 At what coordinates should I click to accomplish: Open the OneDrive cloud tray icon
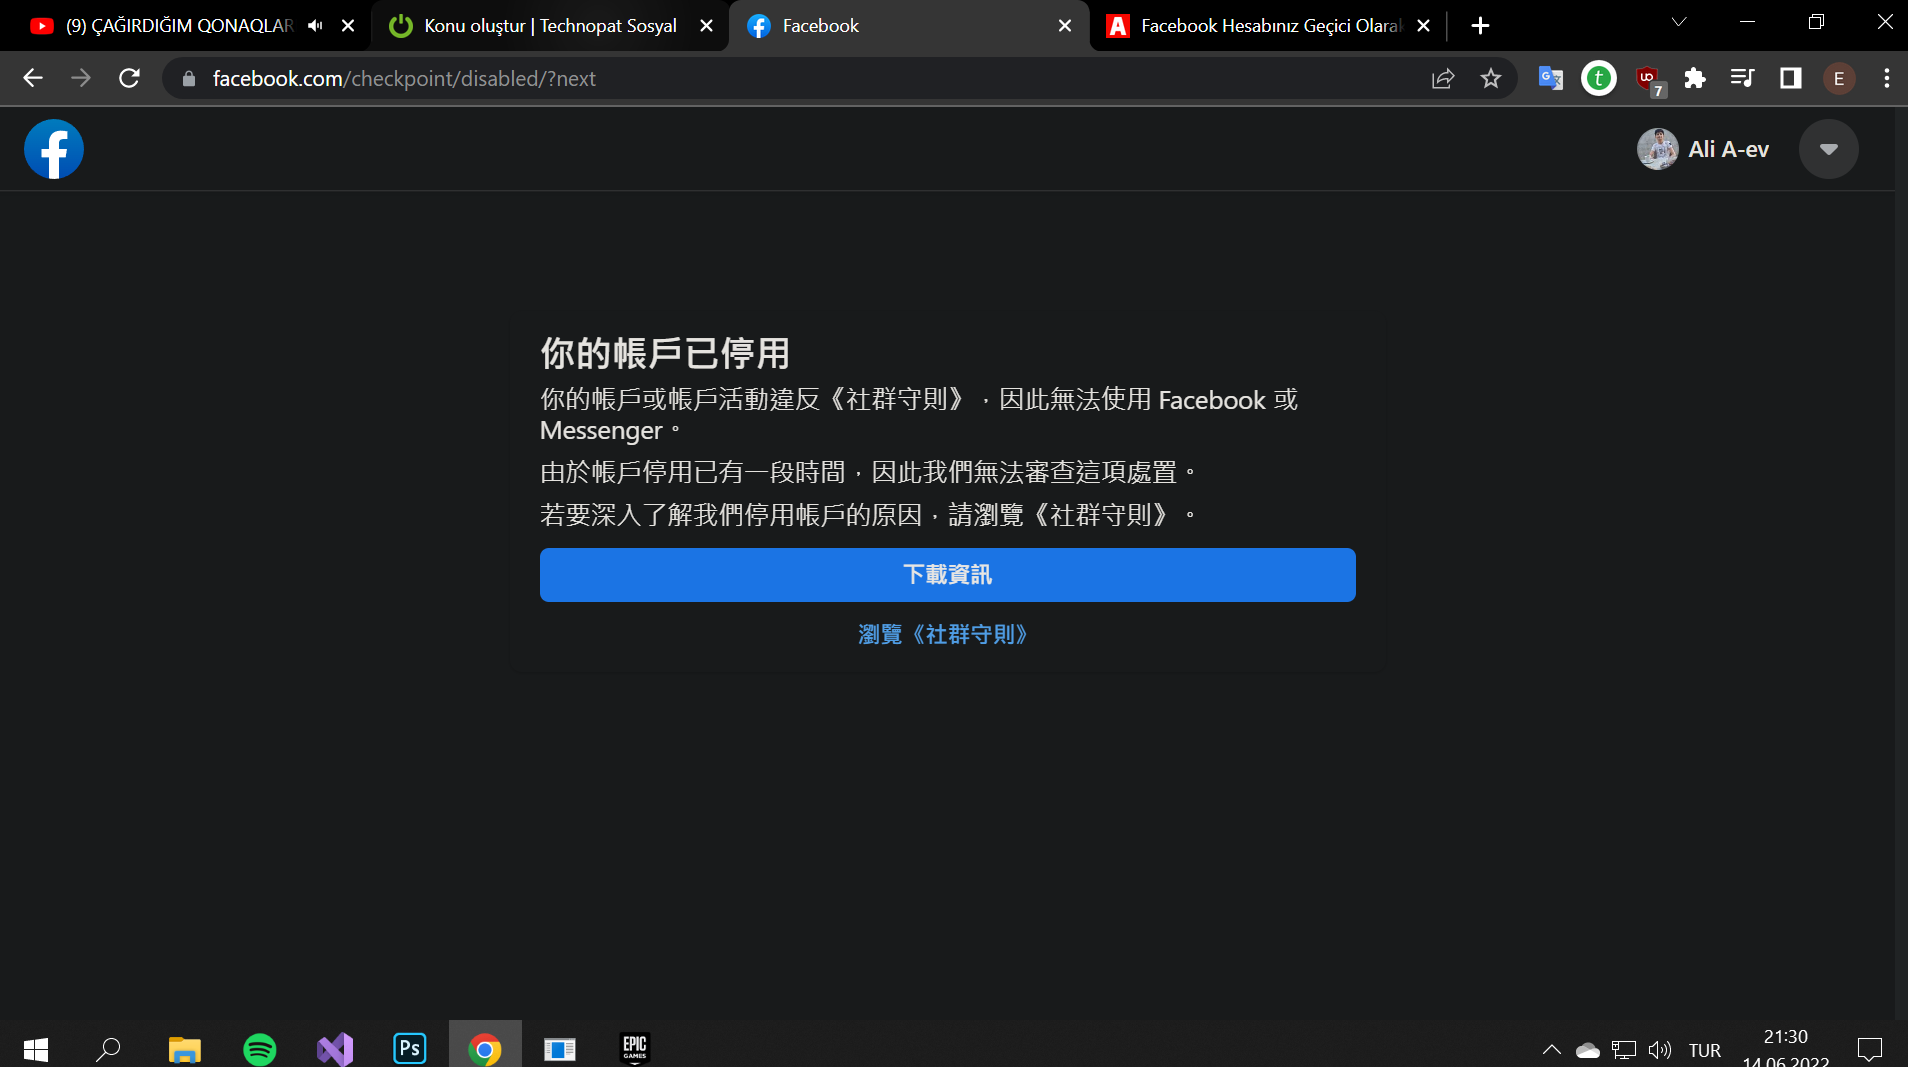pos(1587,1050)
